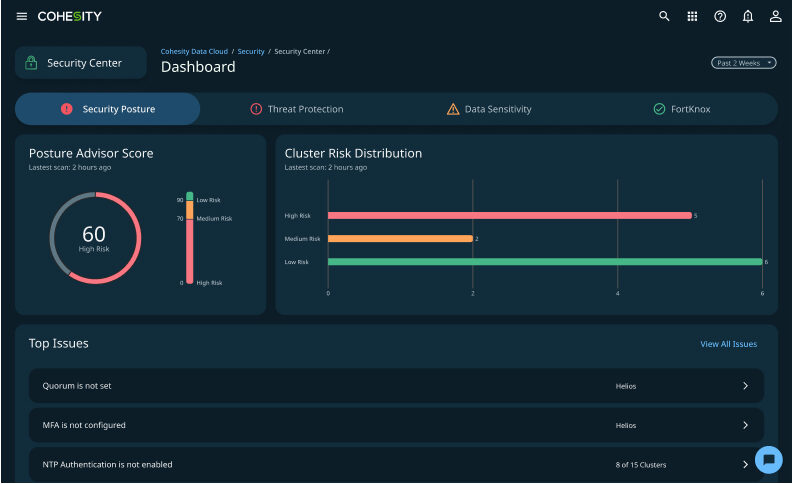Screen dimensions: 792x484
Task: Click the Top Issues heading
Action: click(59, 343)
